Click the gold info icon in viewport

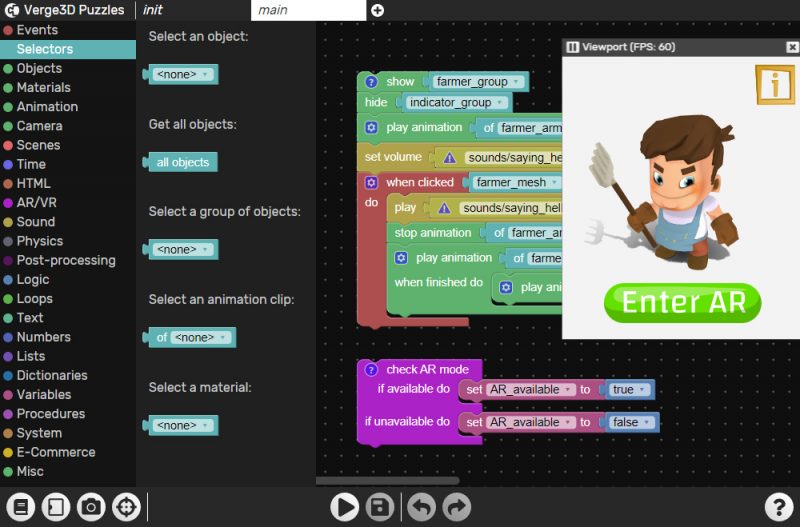click(773, 84)
